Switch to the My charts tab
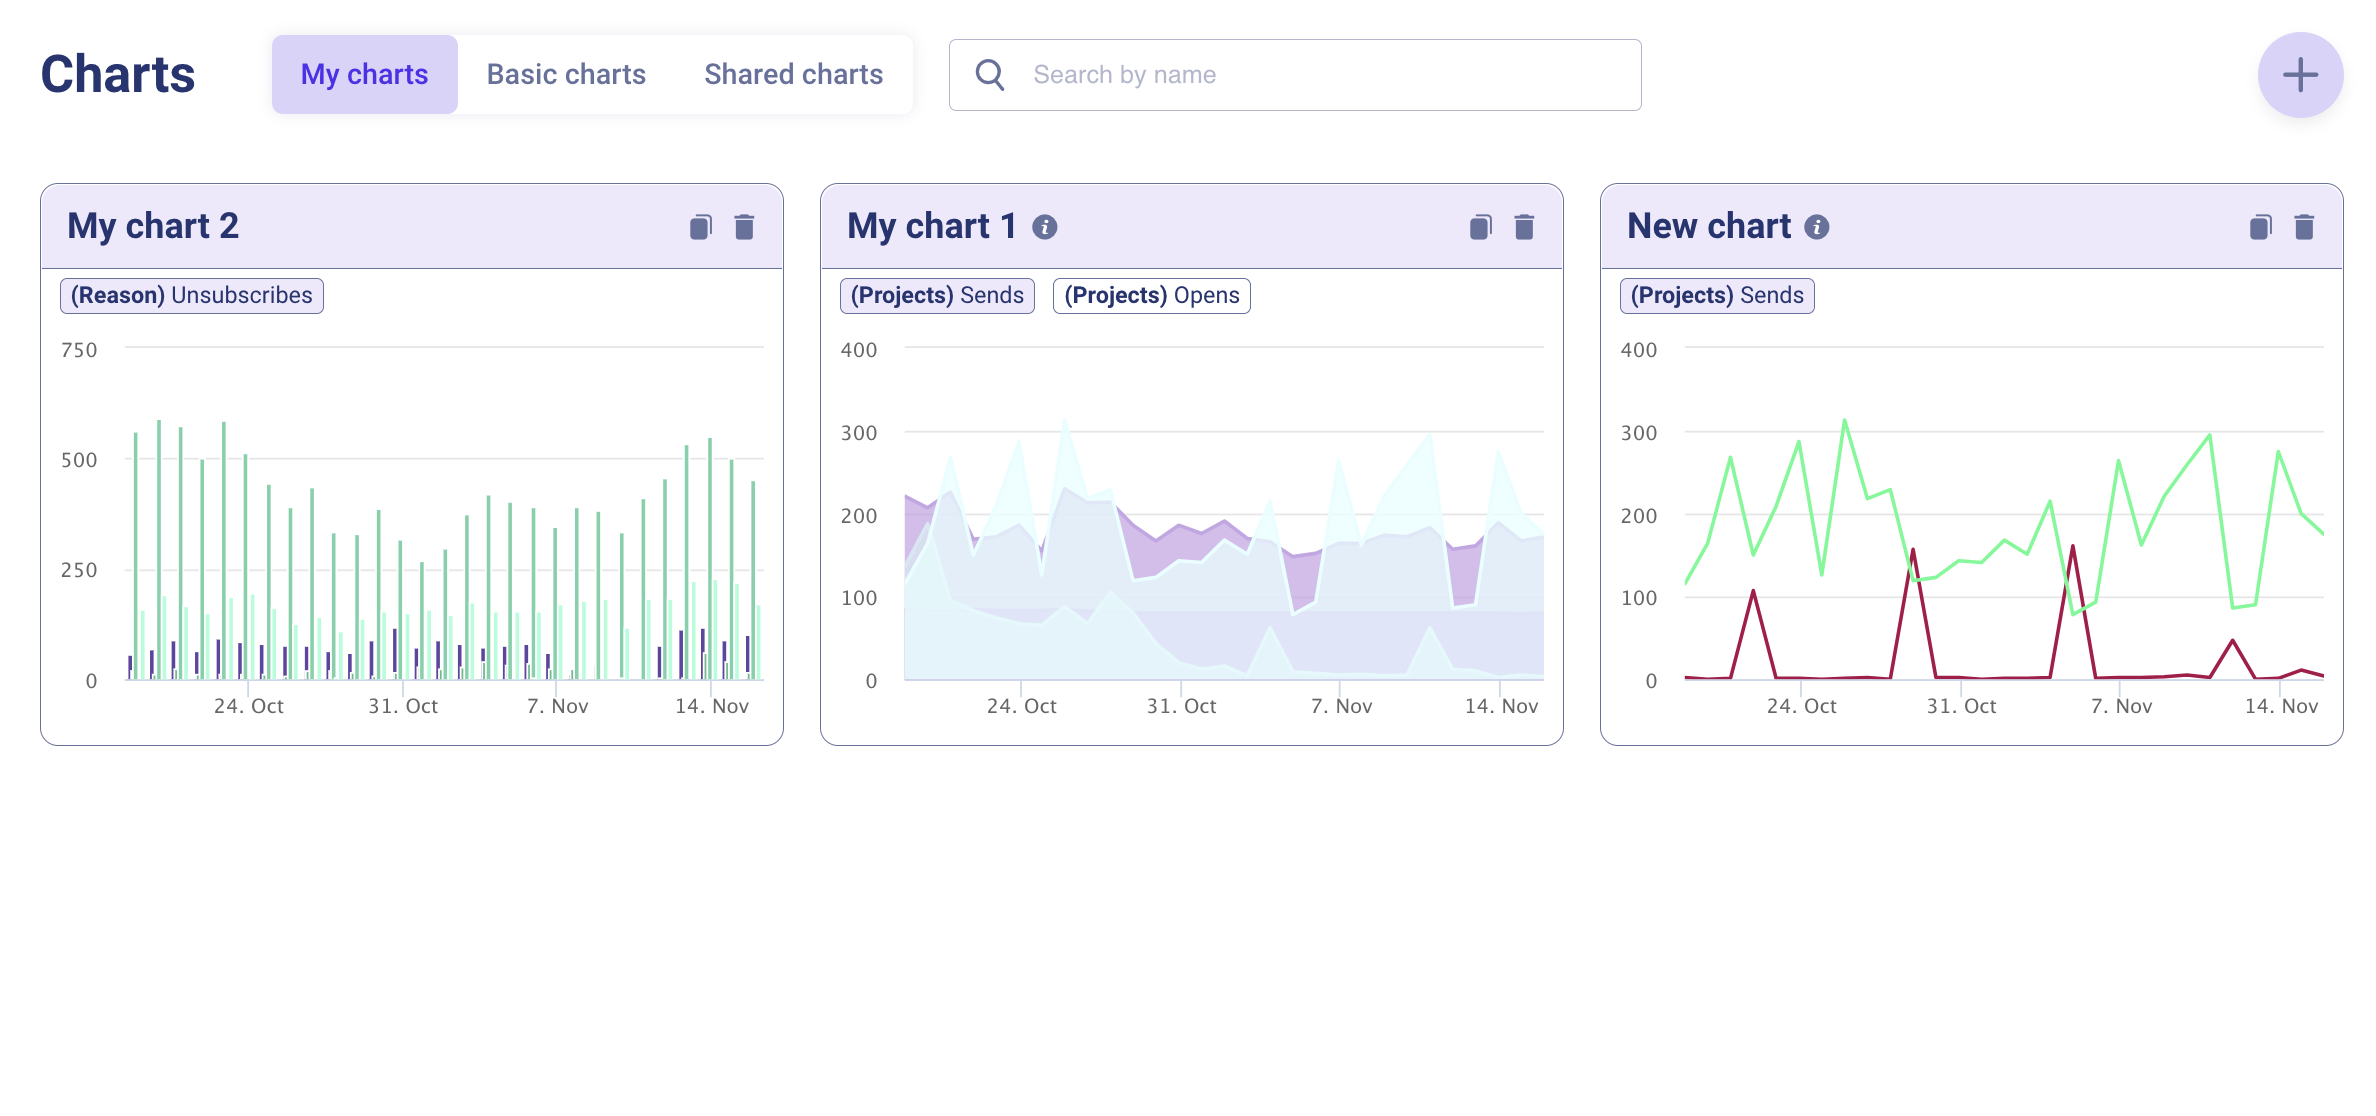The width and height of the screenshot is (2376, 1116). [x=364, y=75]
